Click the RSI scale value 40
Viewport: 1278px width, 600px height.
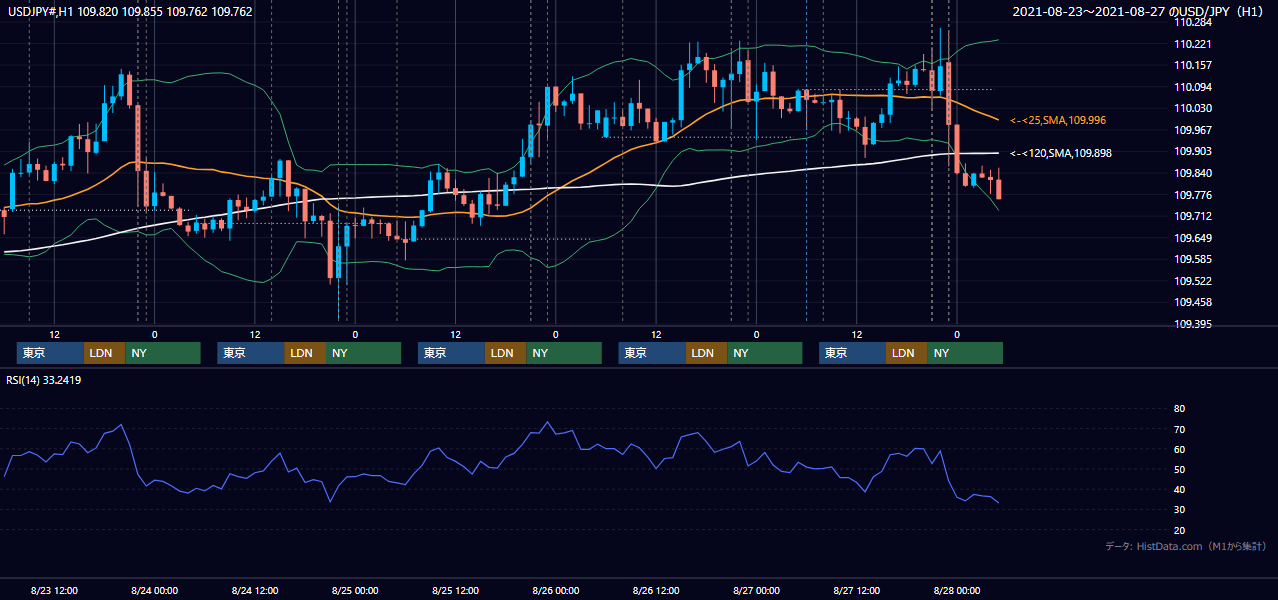click(x=1179, y=489)
